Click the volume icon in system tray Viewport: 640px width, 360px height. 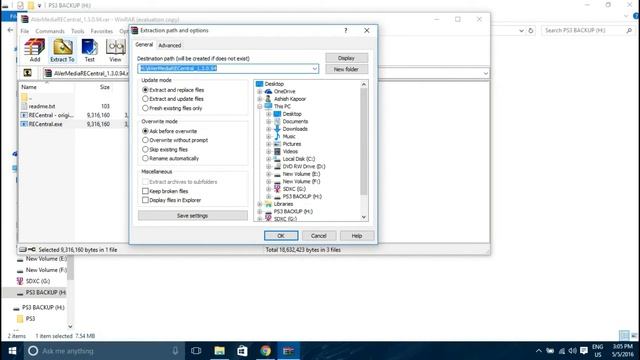coord(572,351)
